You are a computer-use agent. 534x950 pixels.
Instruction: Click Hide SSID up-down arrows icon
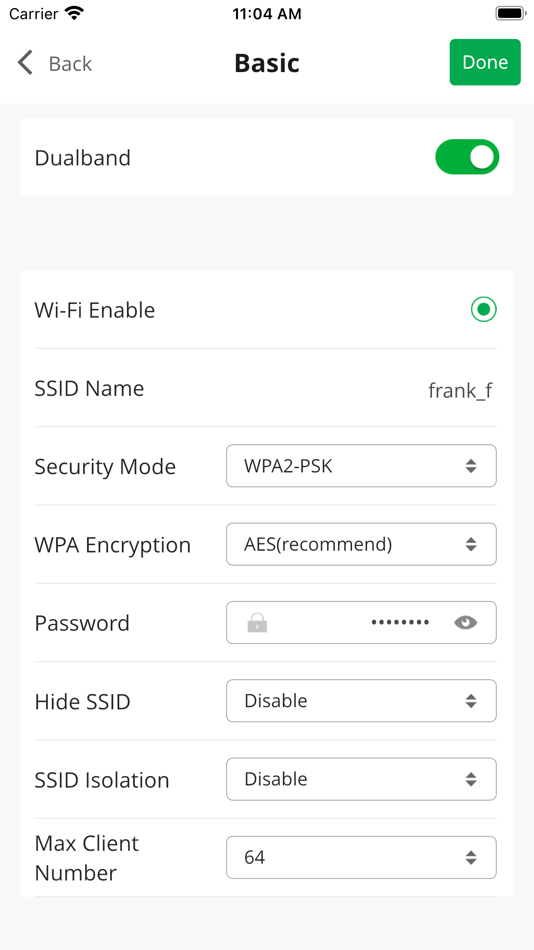coord(471,701)
